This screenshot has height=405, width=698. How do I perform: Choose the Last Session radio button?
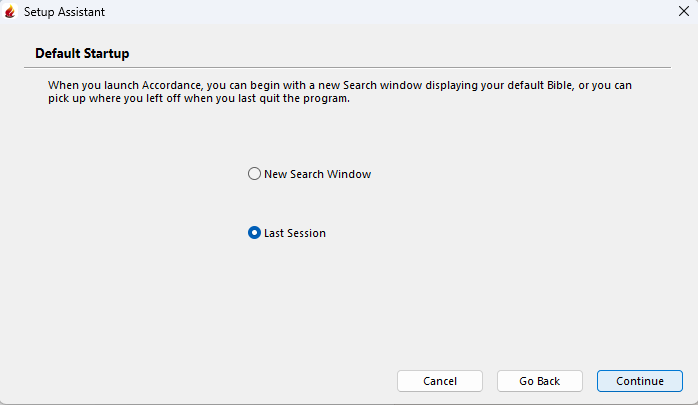254,233
